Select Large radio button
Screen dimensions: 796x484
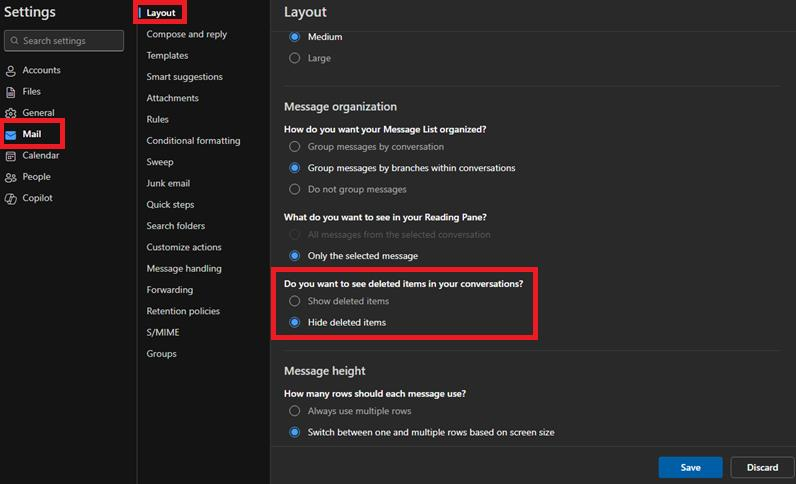pos(294,58)
